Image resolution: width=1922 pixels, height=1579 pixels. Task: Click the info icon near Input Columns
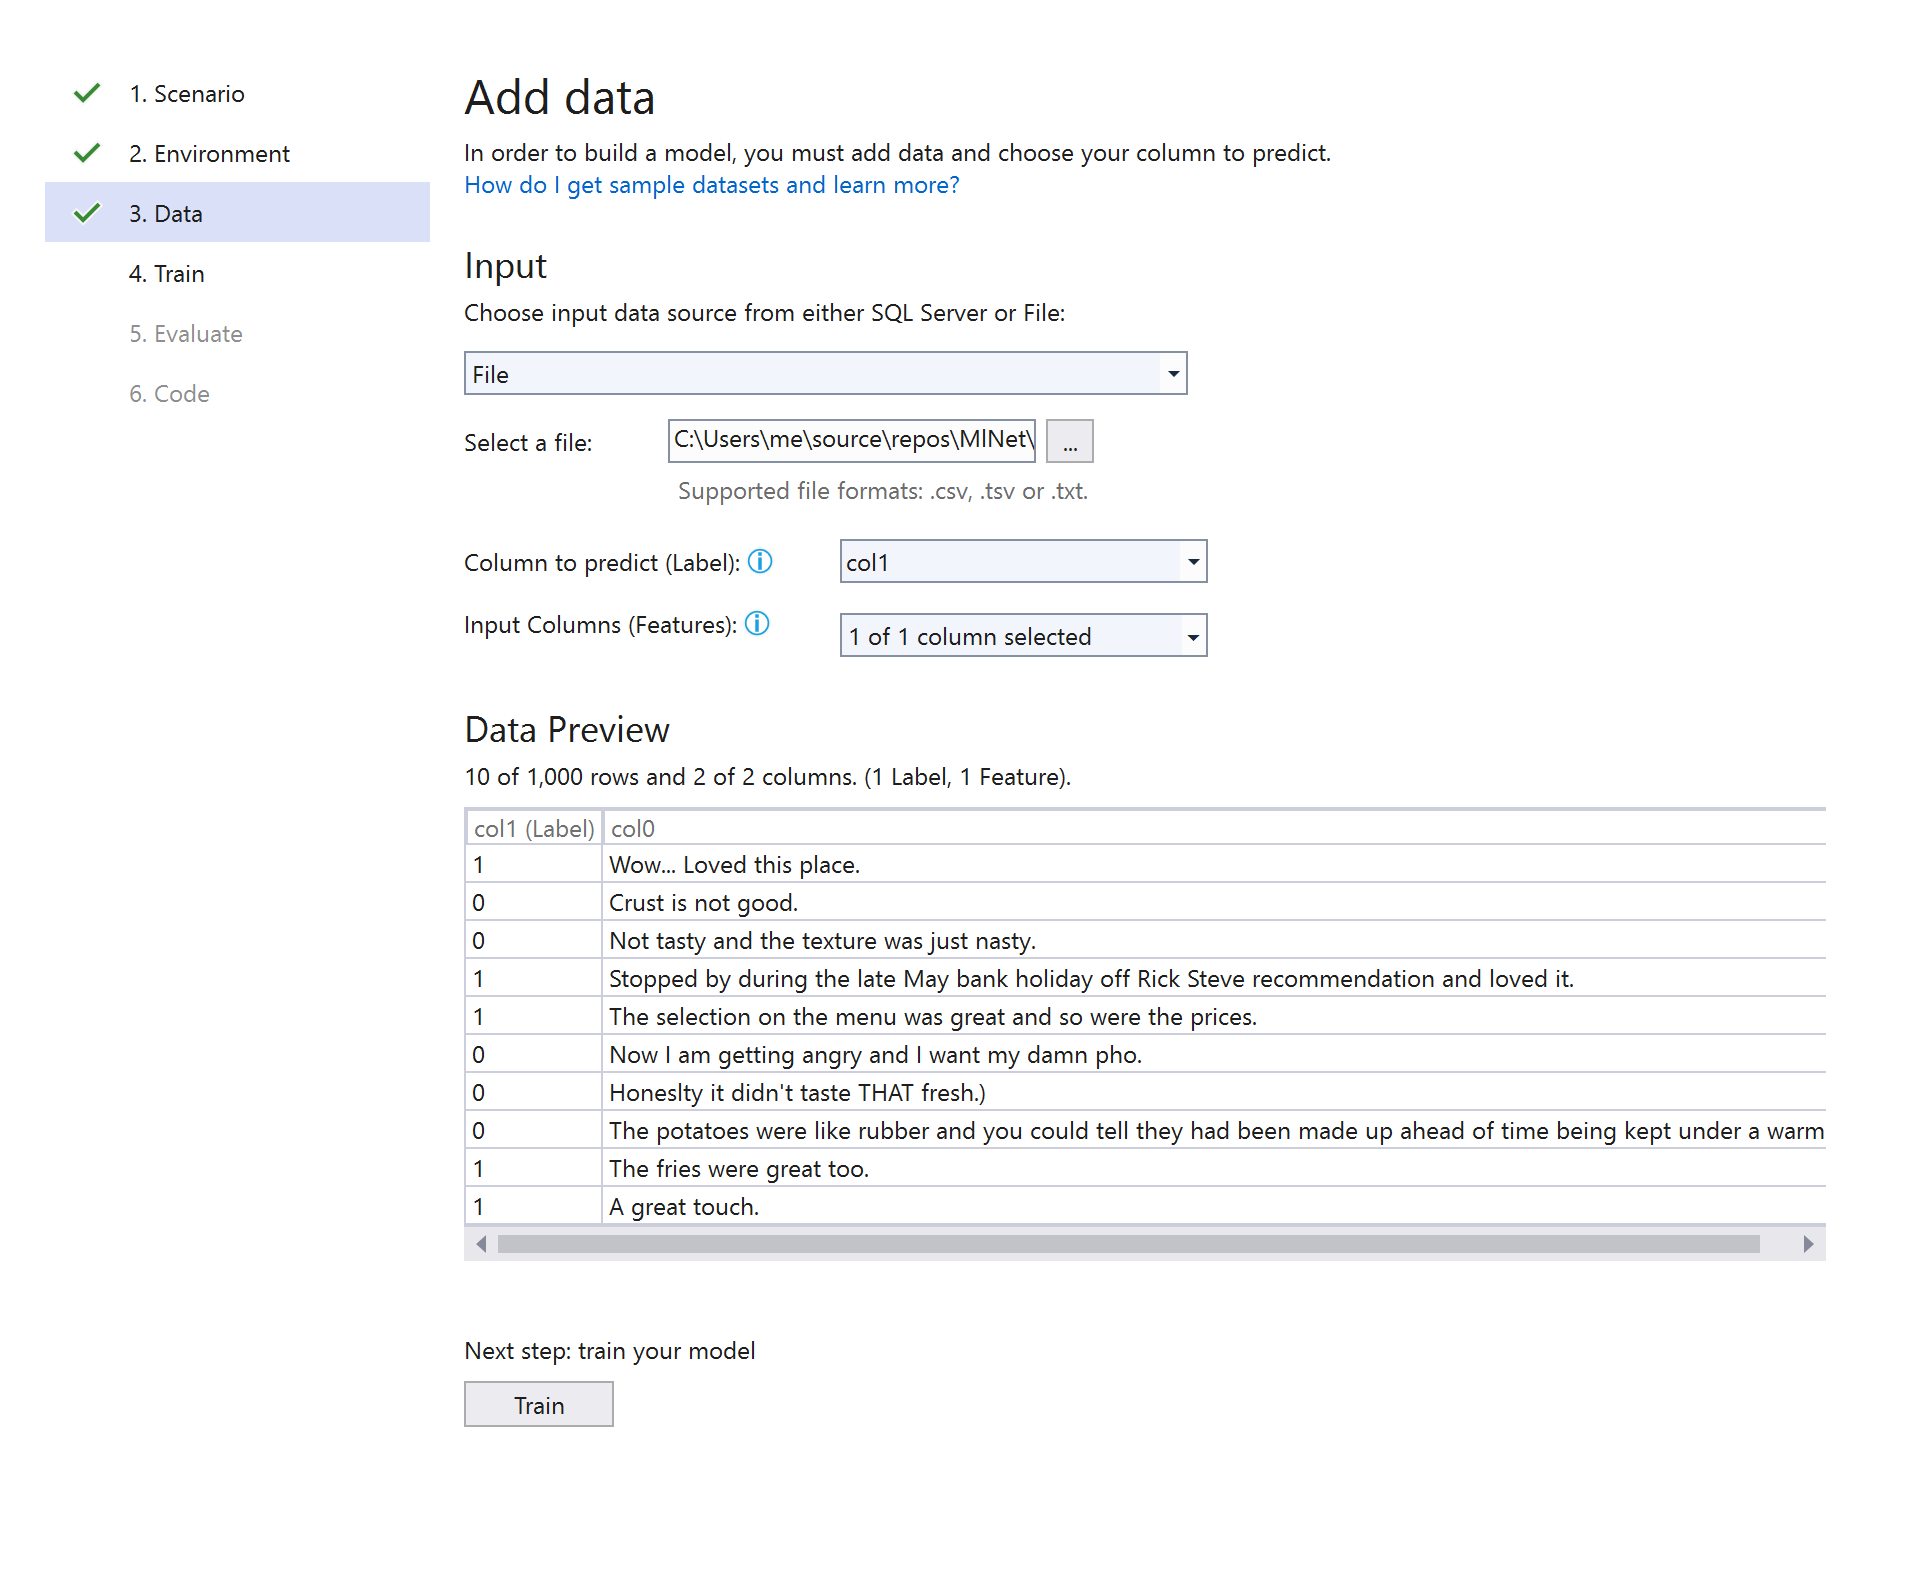758,624
